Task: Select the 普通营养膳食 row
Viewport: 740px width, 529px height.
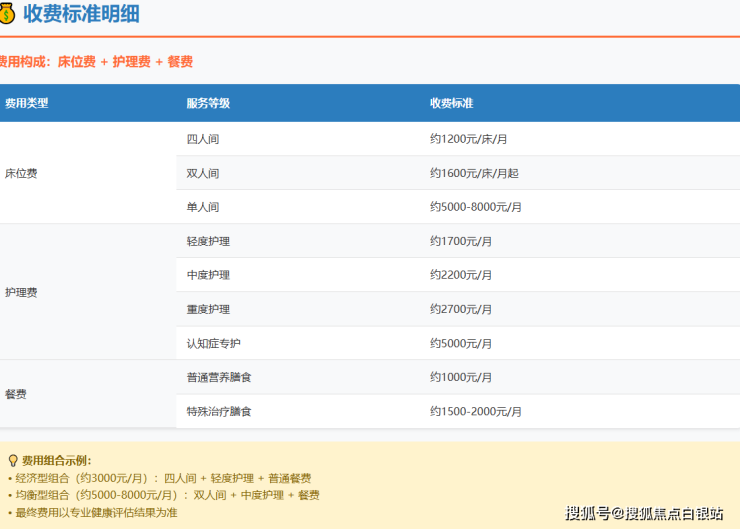Action: 219,377
